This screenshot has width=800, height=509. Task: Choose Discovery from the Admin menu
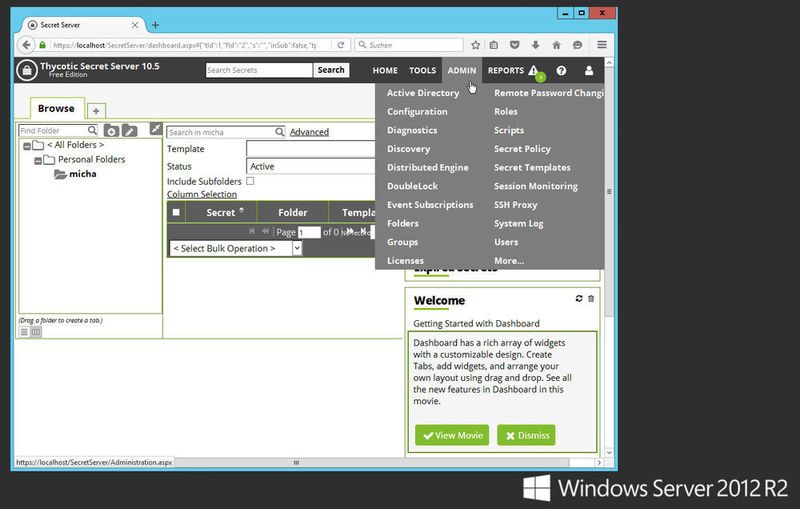point(408,148)
